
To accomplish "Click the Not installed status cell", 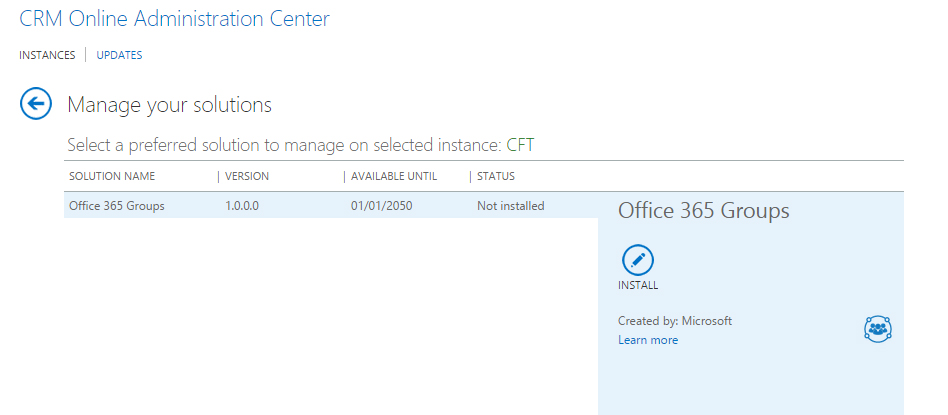I will [510, 206].
